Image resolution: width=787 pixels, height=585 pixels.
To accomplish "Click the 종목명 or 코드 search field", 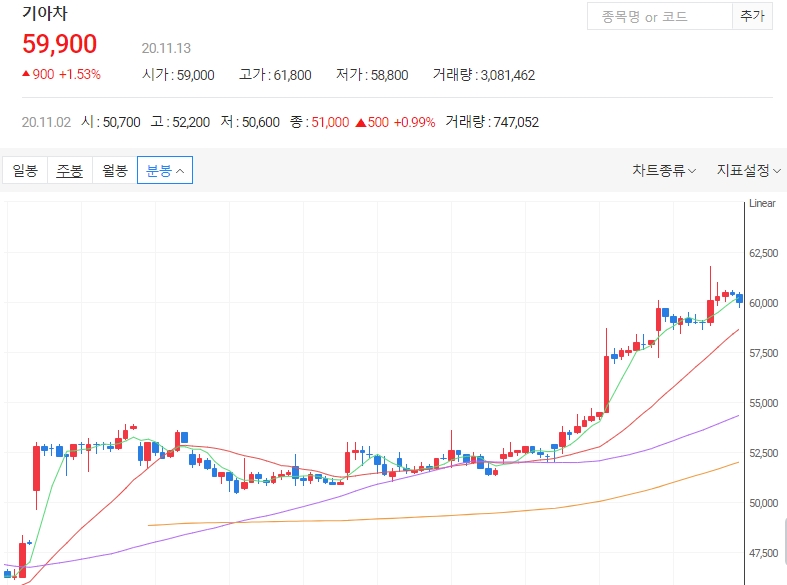I will point(660,17).
